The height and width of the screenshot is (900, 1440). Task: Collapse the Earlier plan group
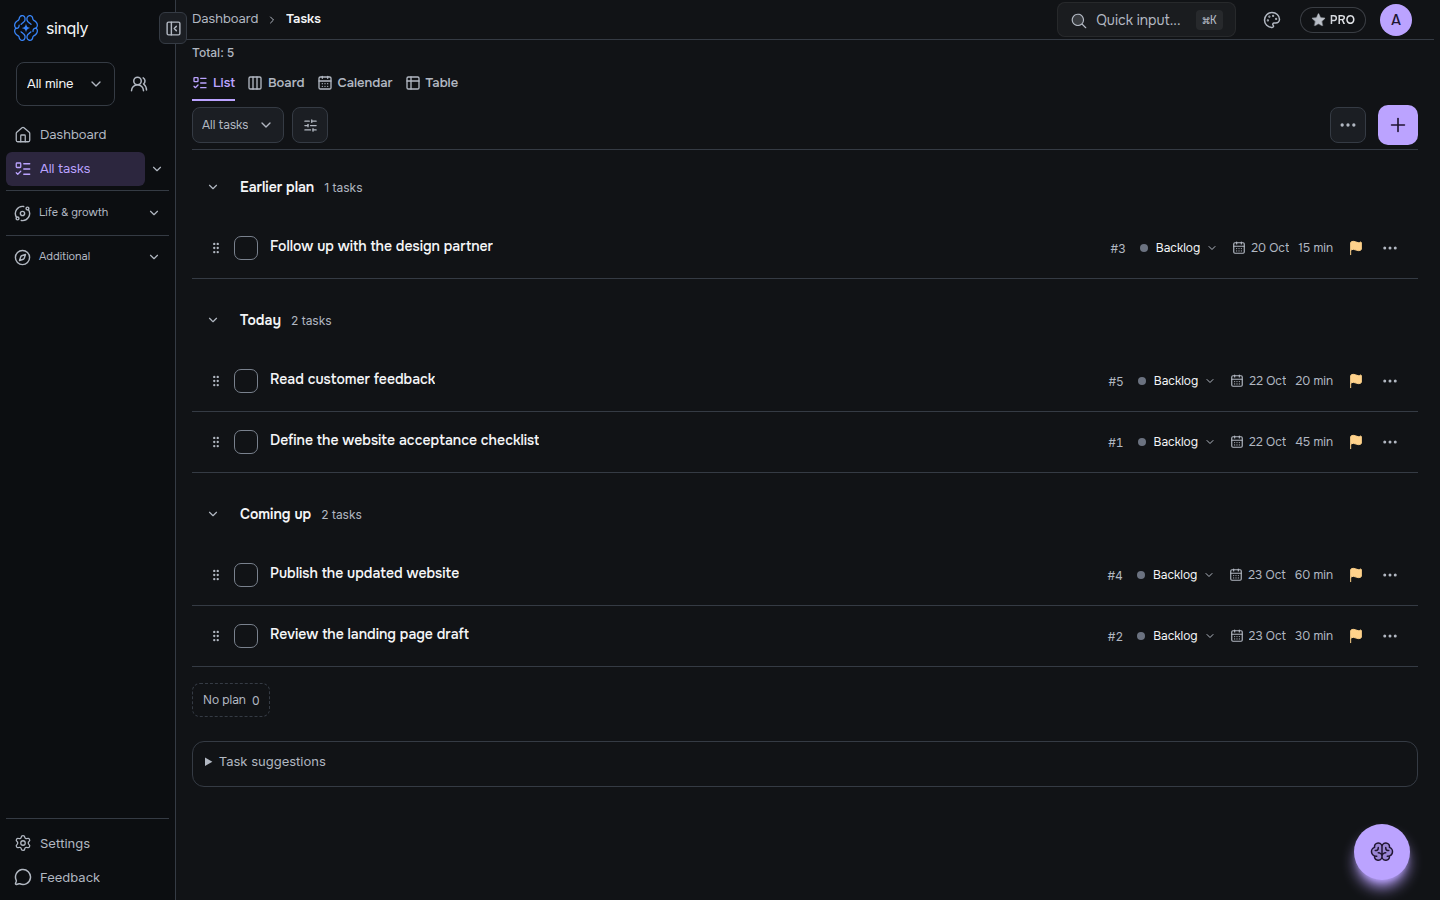pyautogui.click(x=213, y=187)
